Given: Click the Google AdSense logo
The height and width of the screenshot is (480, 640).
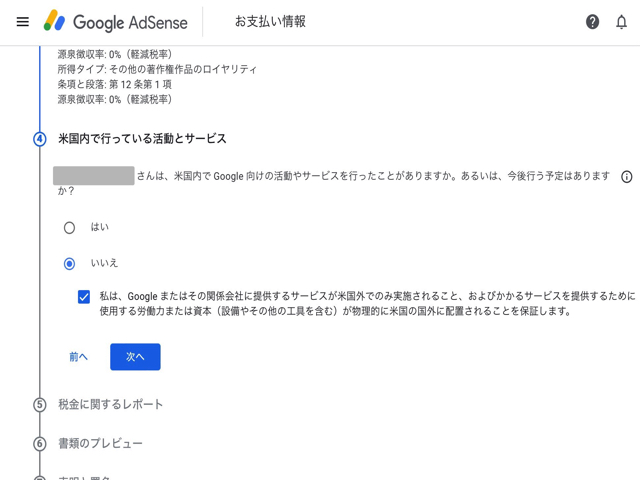Looking at the screenshot, I should [54, 21].
